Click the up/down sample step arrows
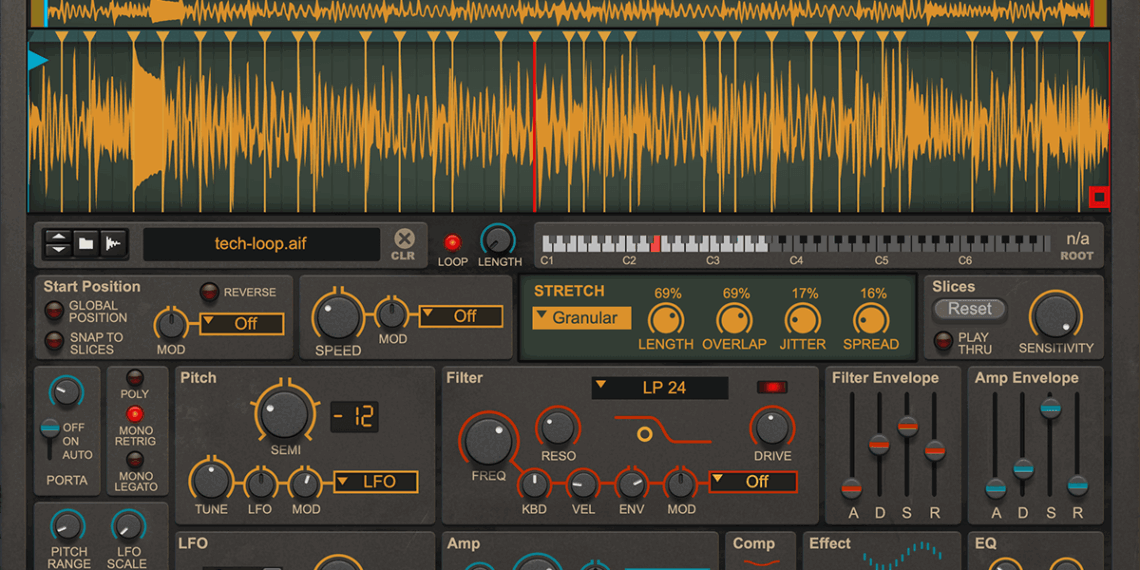Viewport: 1140px width, 570px height. (59, 243)
